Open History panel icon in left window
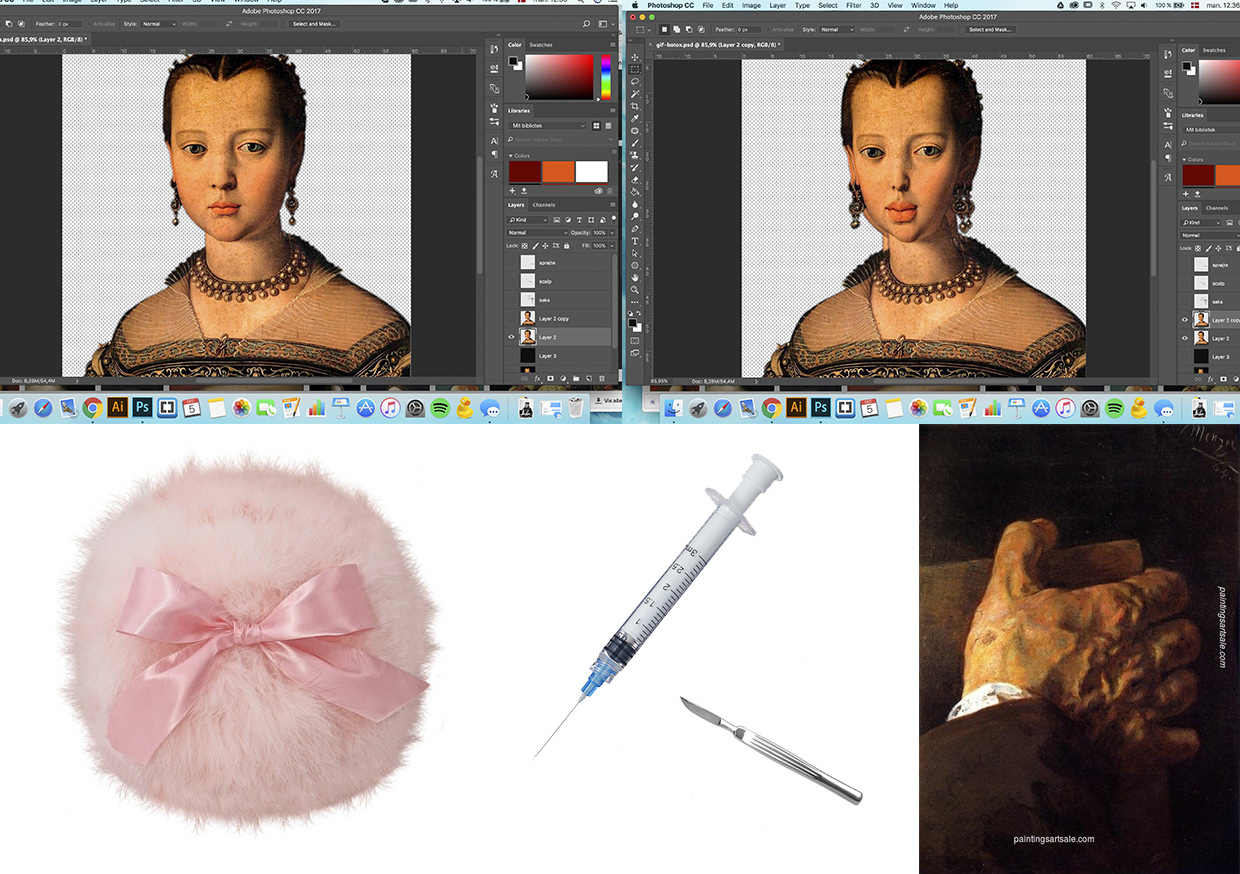This screenshot has height=874, width=1240. (494, 49)
